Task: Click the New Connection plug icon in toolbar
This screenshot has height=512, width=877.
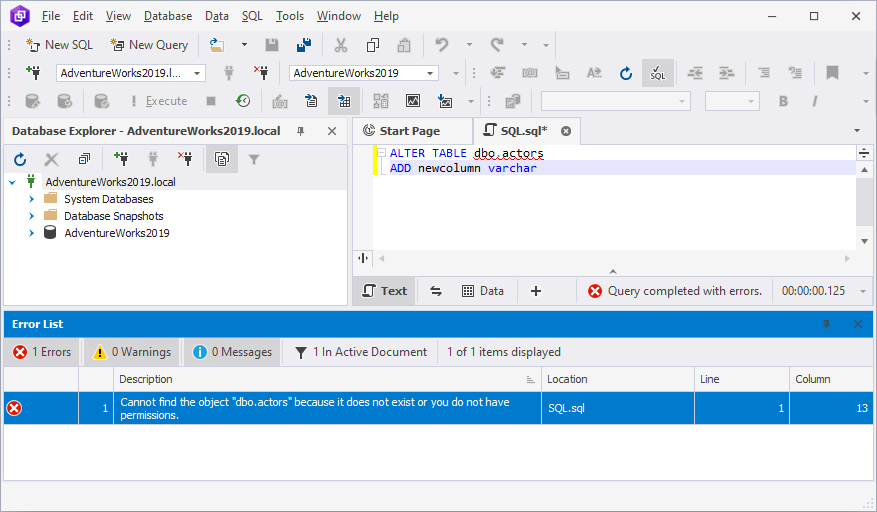Action: [x=34, y=73]
